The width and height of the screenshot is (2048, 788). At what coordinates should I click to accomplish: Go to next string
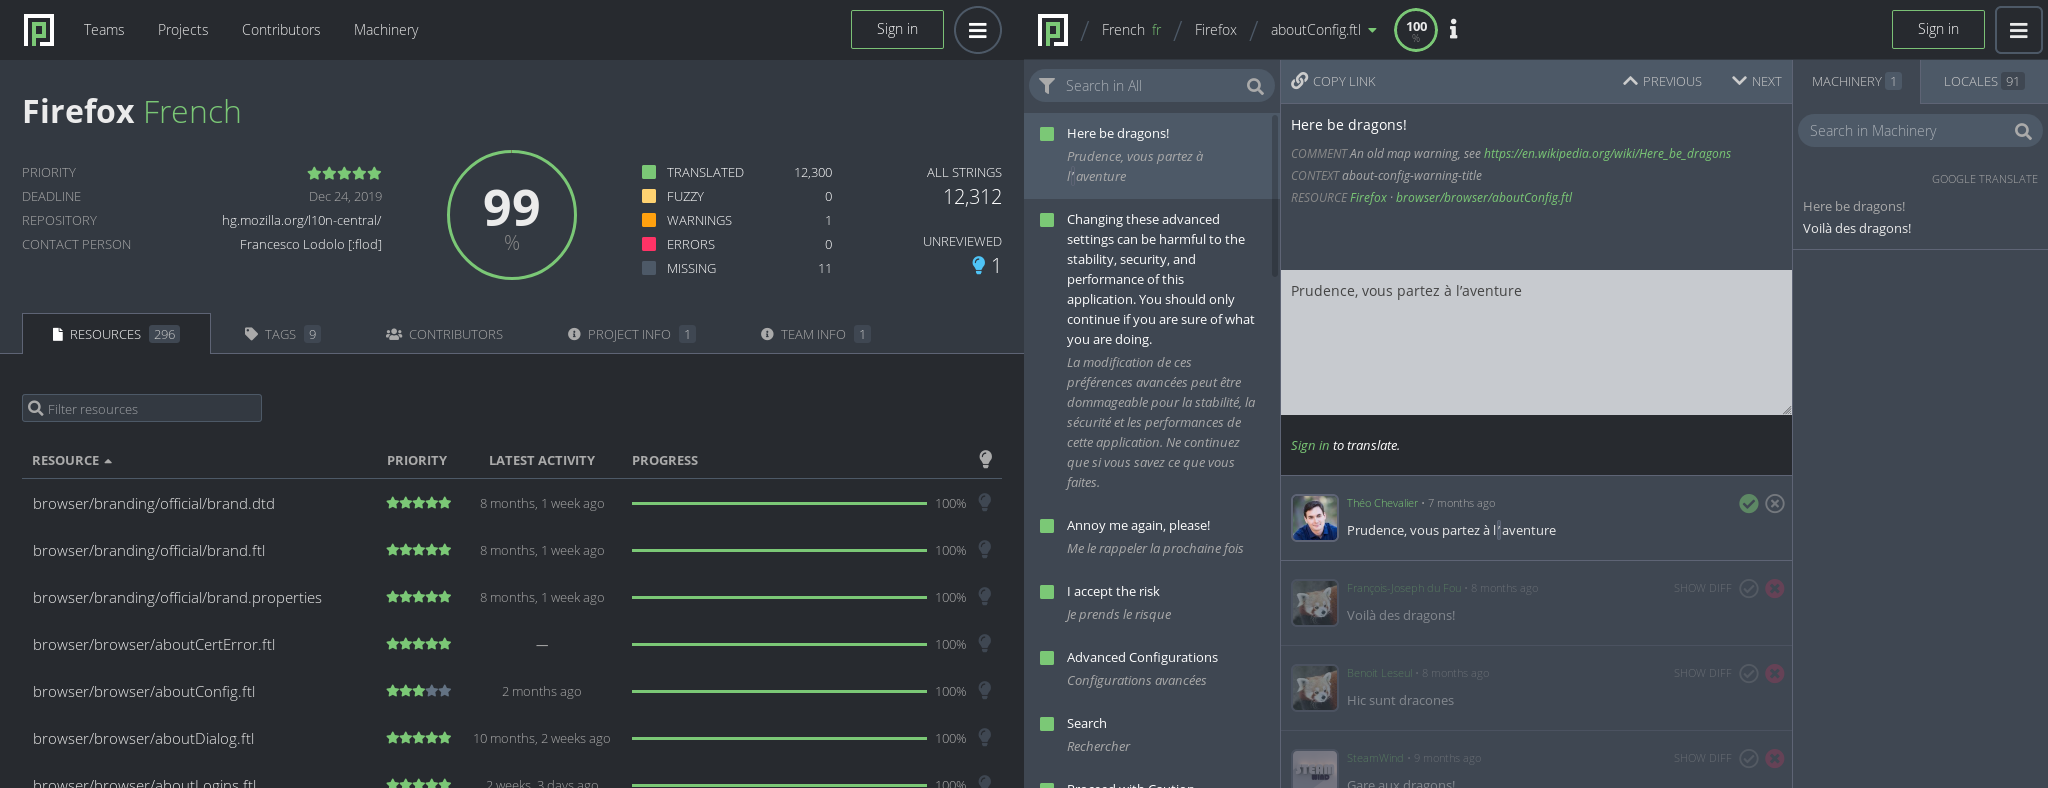point(1757,81)
